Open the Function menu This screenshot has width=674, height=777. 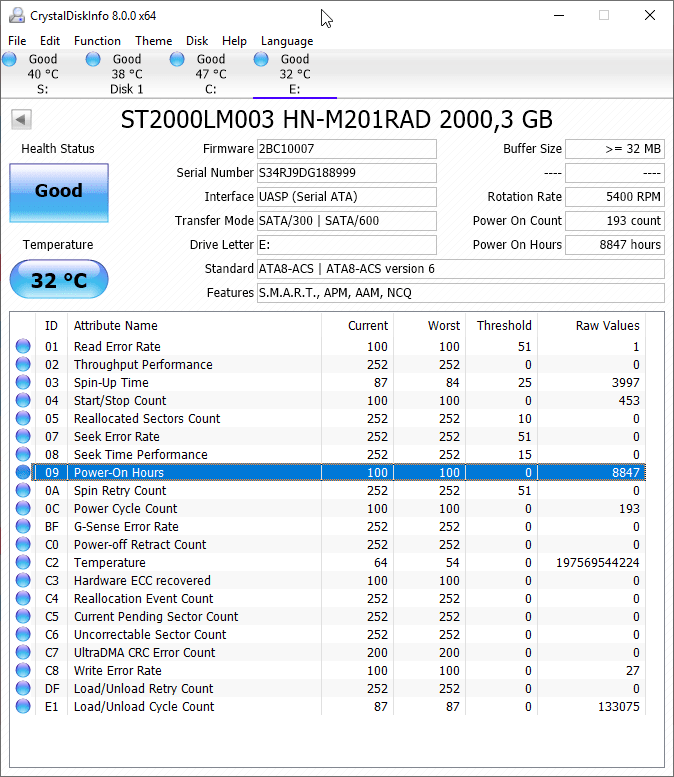click(97, 41)
